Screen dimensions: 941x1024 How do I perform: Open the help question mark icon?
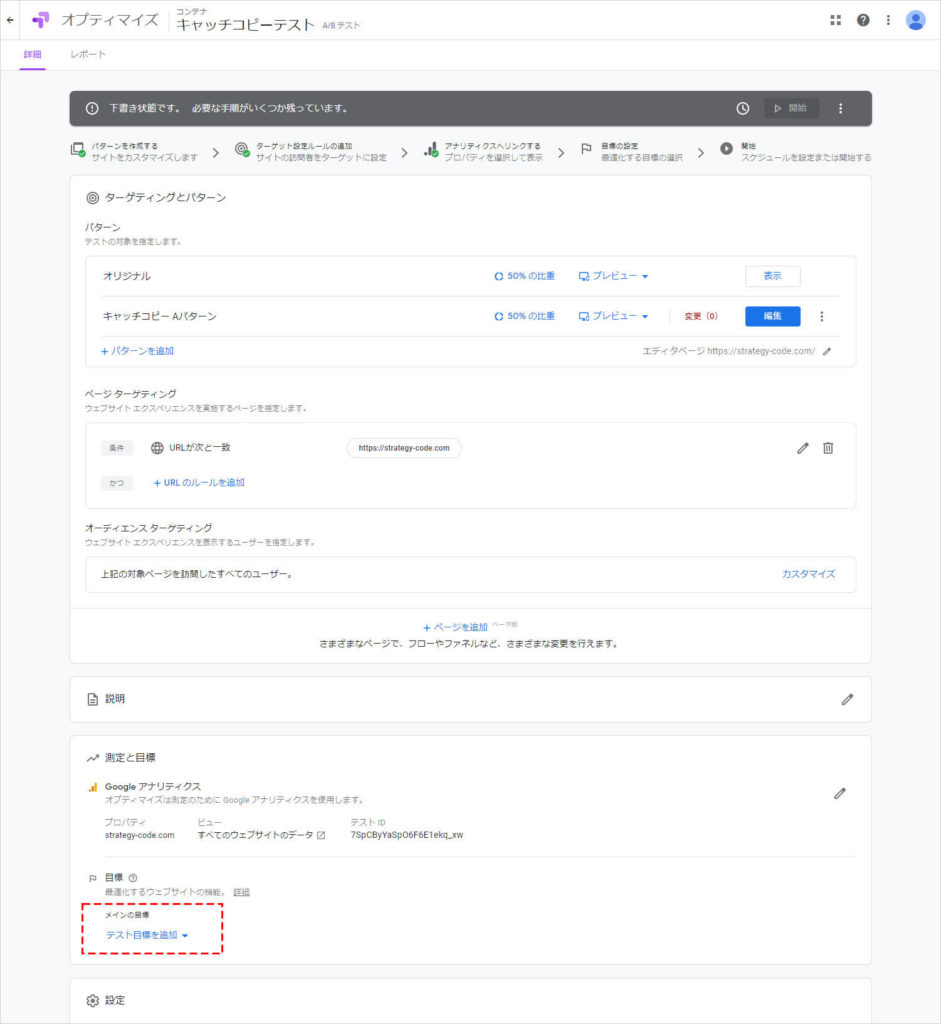point(863,20)
